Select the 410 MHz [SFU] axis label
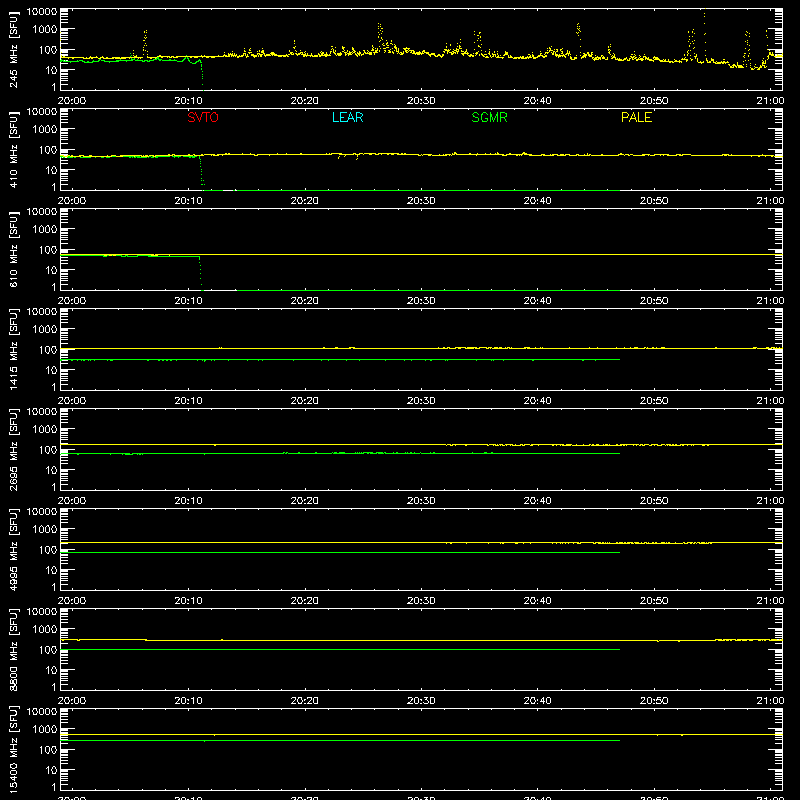Viewport: 800px width, 800px height. pyautogui.click(x=13, y=149)
